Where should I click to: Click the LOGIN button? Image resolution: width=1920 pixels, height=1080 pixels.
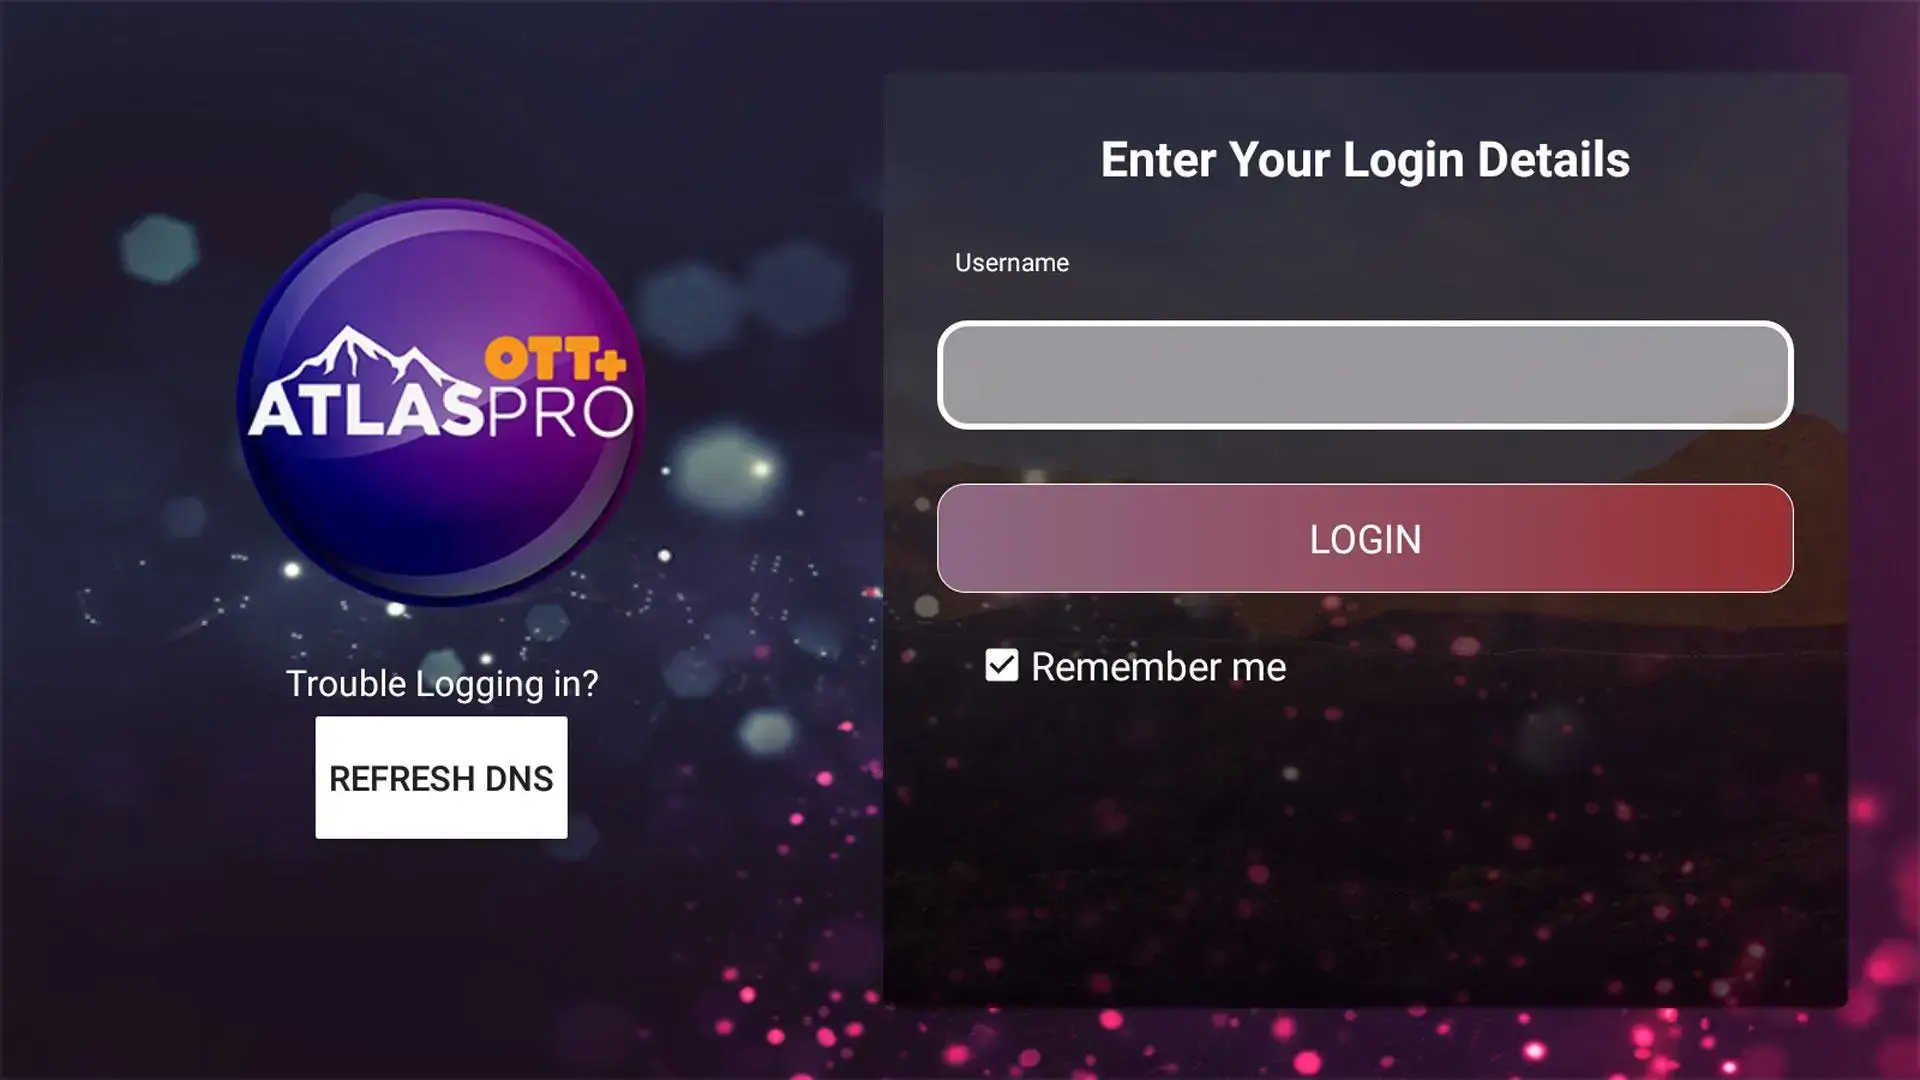1365,538
